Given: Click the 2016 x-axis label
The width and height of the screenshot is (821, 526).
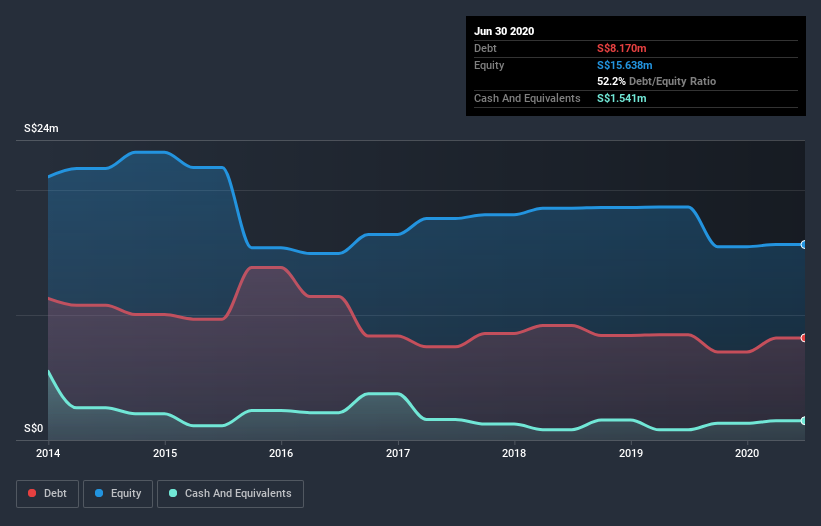Looking at the screenshot, I should [x=281, y=453].
